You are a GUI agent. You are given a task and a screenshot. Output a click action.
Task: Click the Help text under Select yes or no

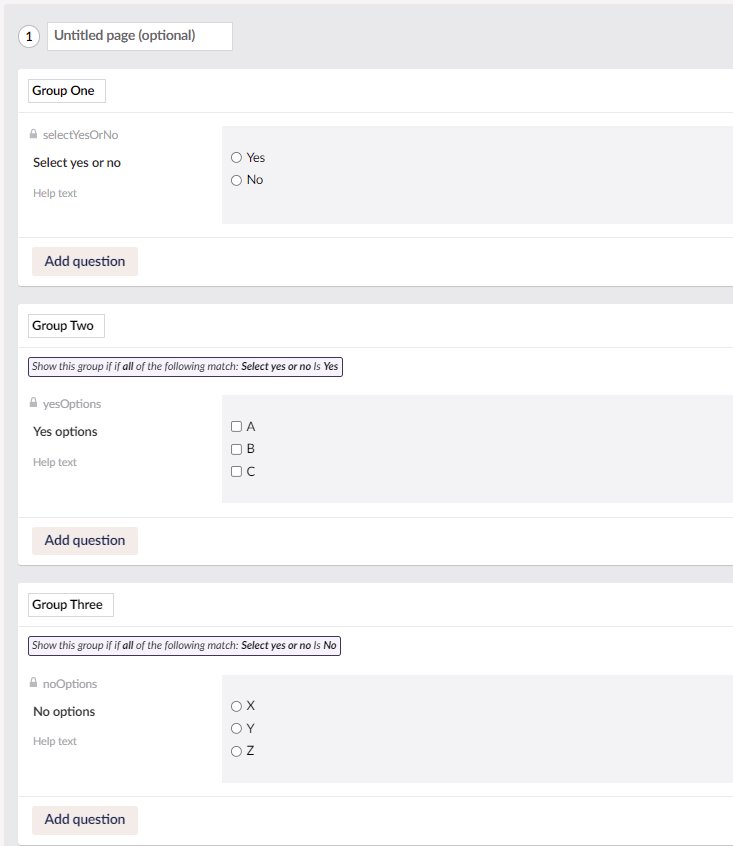click(55, 193)
